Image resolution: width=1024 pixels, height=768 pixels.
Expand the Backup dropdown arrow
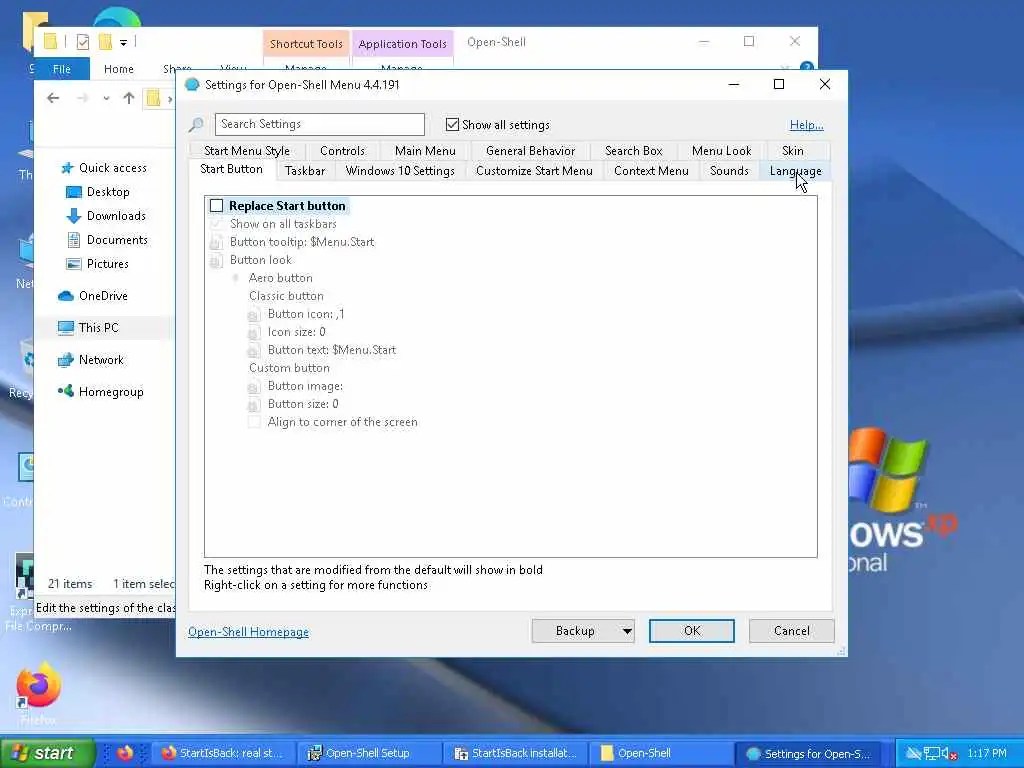coord(627,631)
